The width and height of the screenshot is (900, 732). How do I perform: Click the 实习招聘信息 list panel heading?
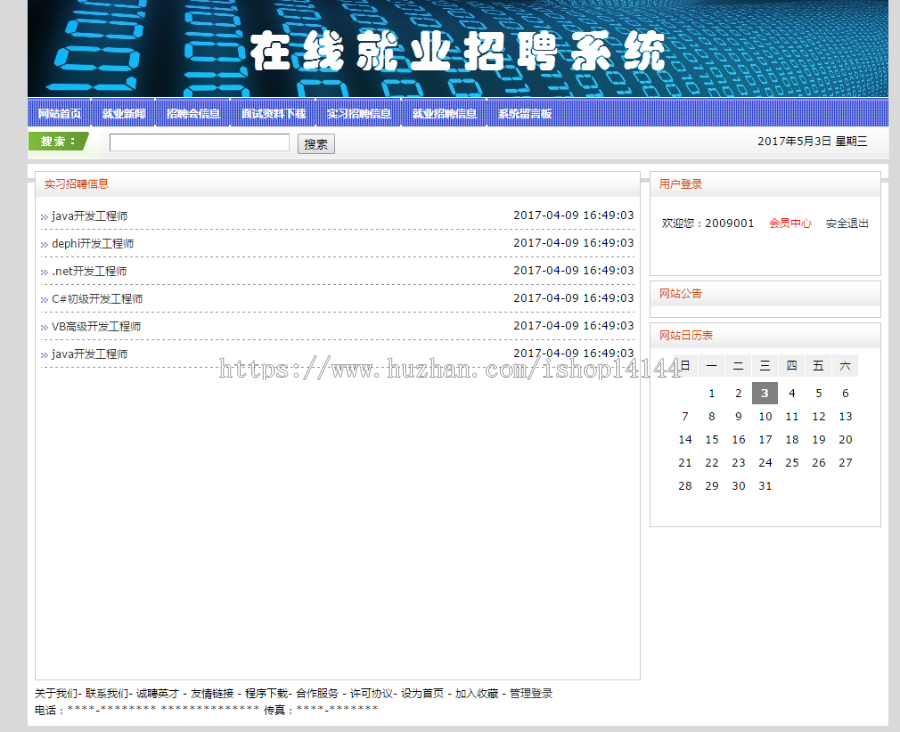coord(338,184)
